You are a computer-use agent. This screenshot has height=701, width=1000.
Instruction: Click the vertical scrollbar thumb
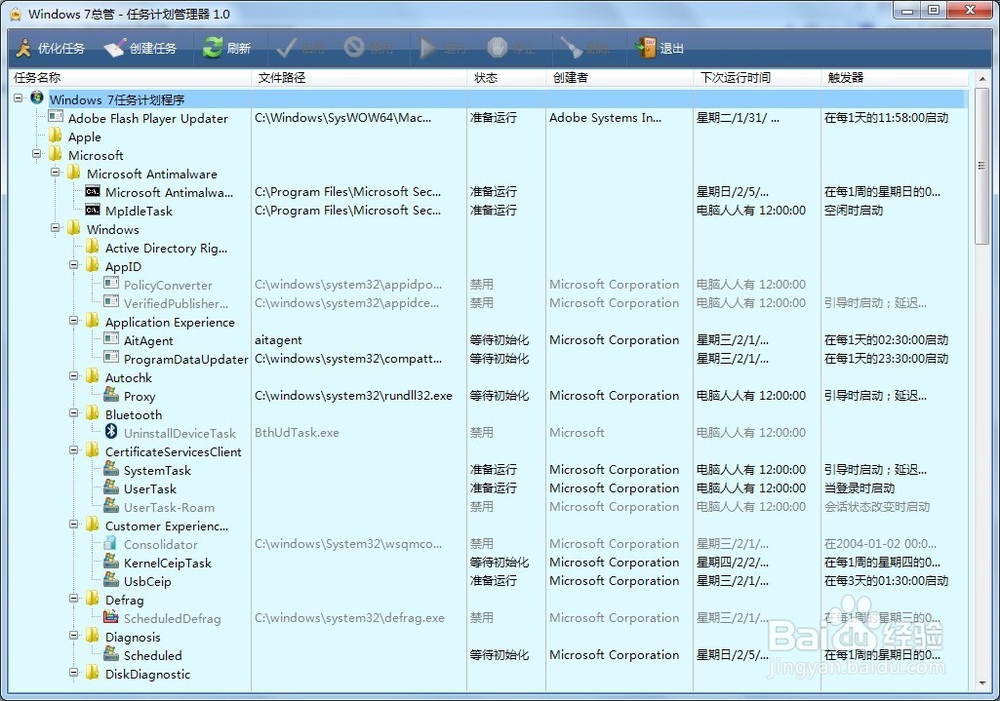tap(982, 166)
